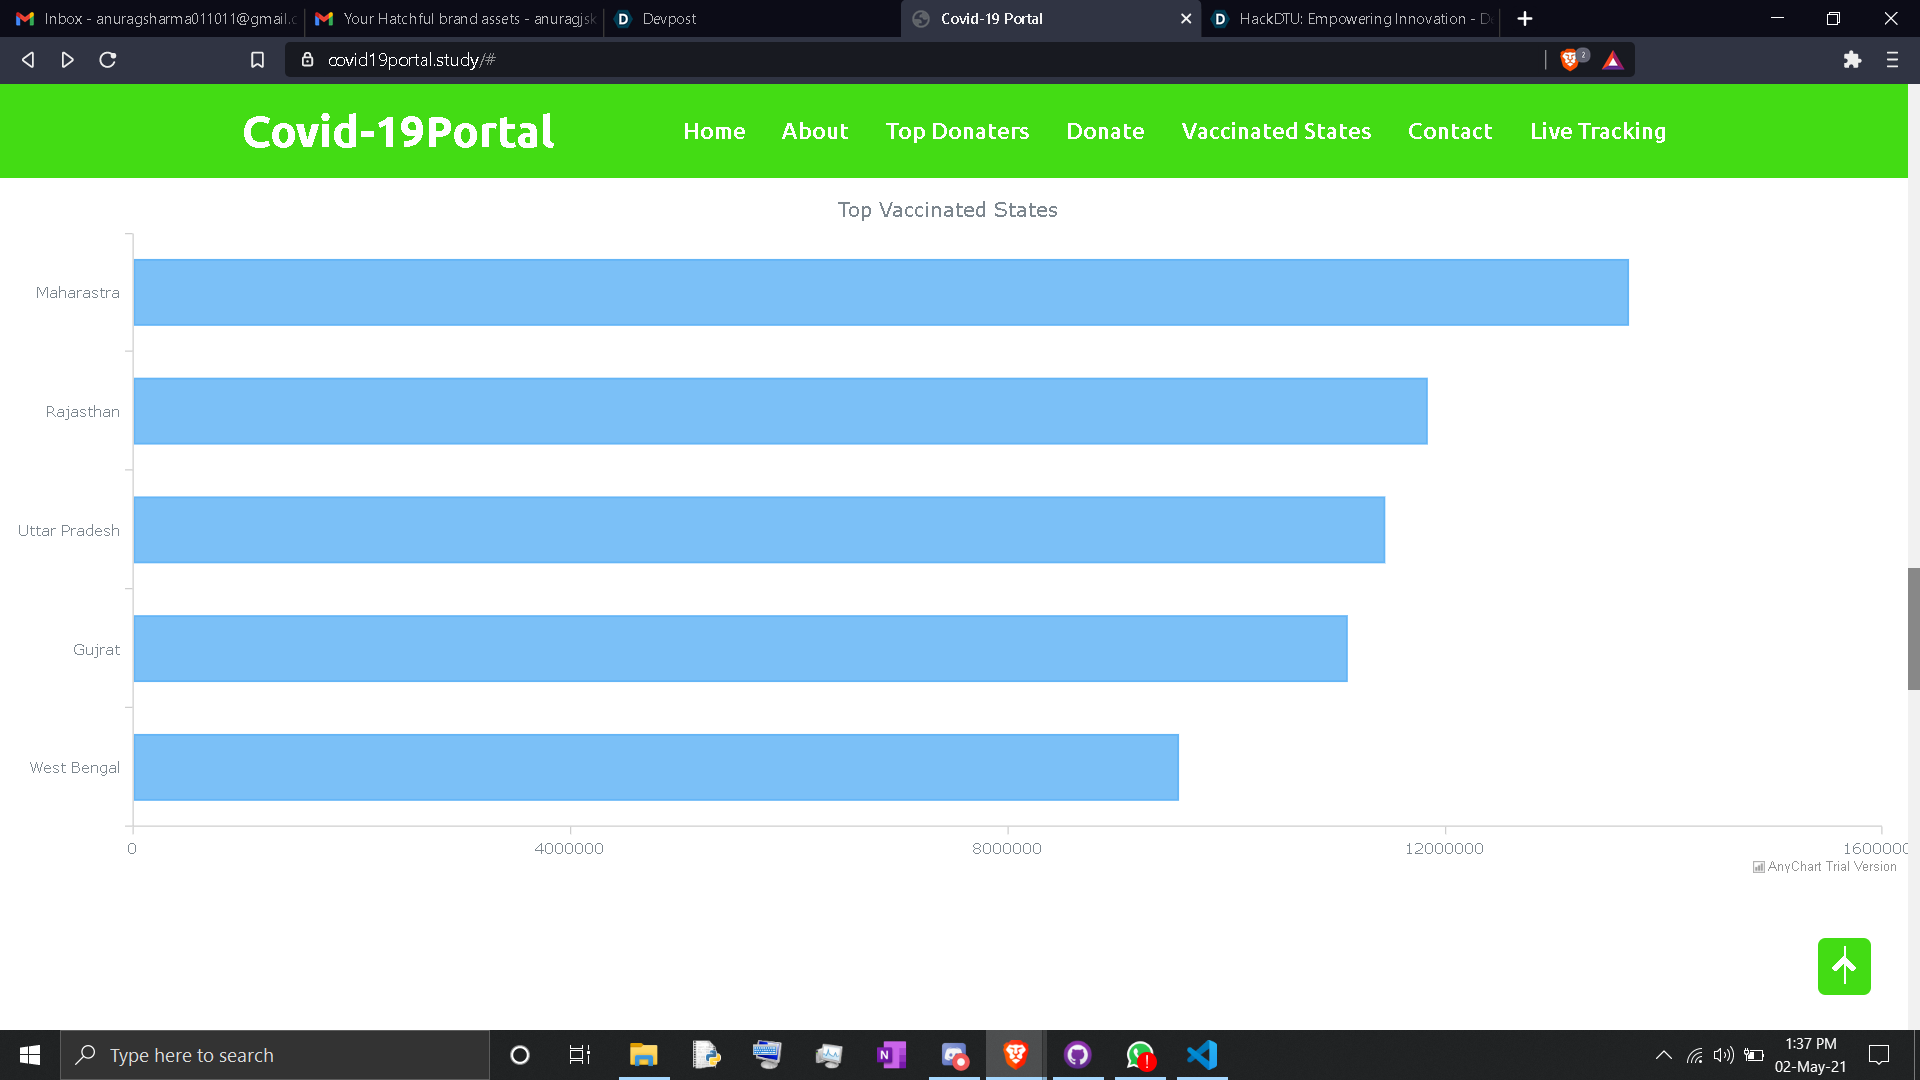Click the Brave Shields lion icon
Screen dimensions: 1920x1080
(x=1569, y=60)
